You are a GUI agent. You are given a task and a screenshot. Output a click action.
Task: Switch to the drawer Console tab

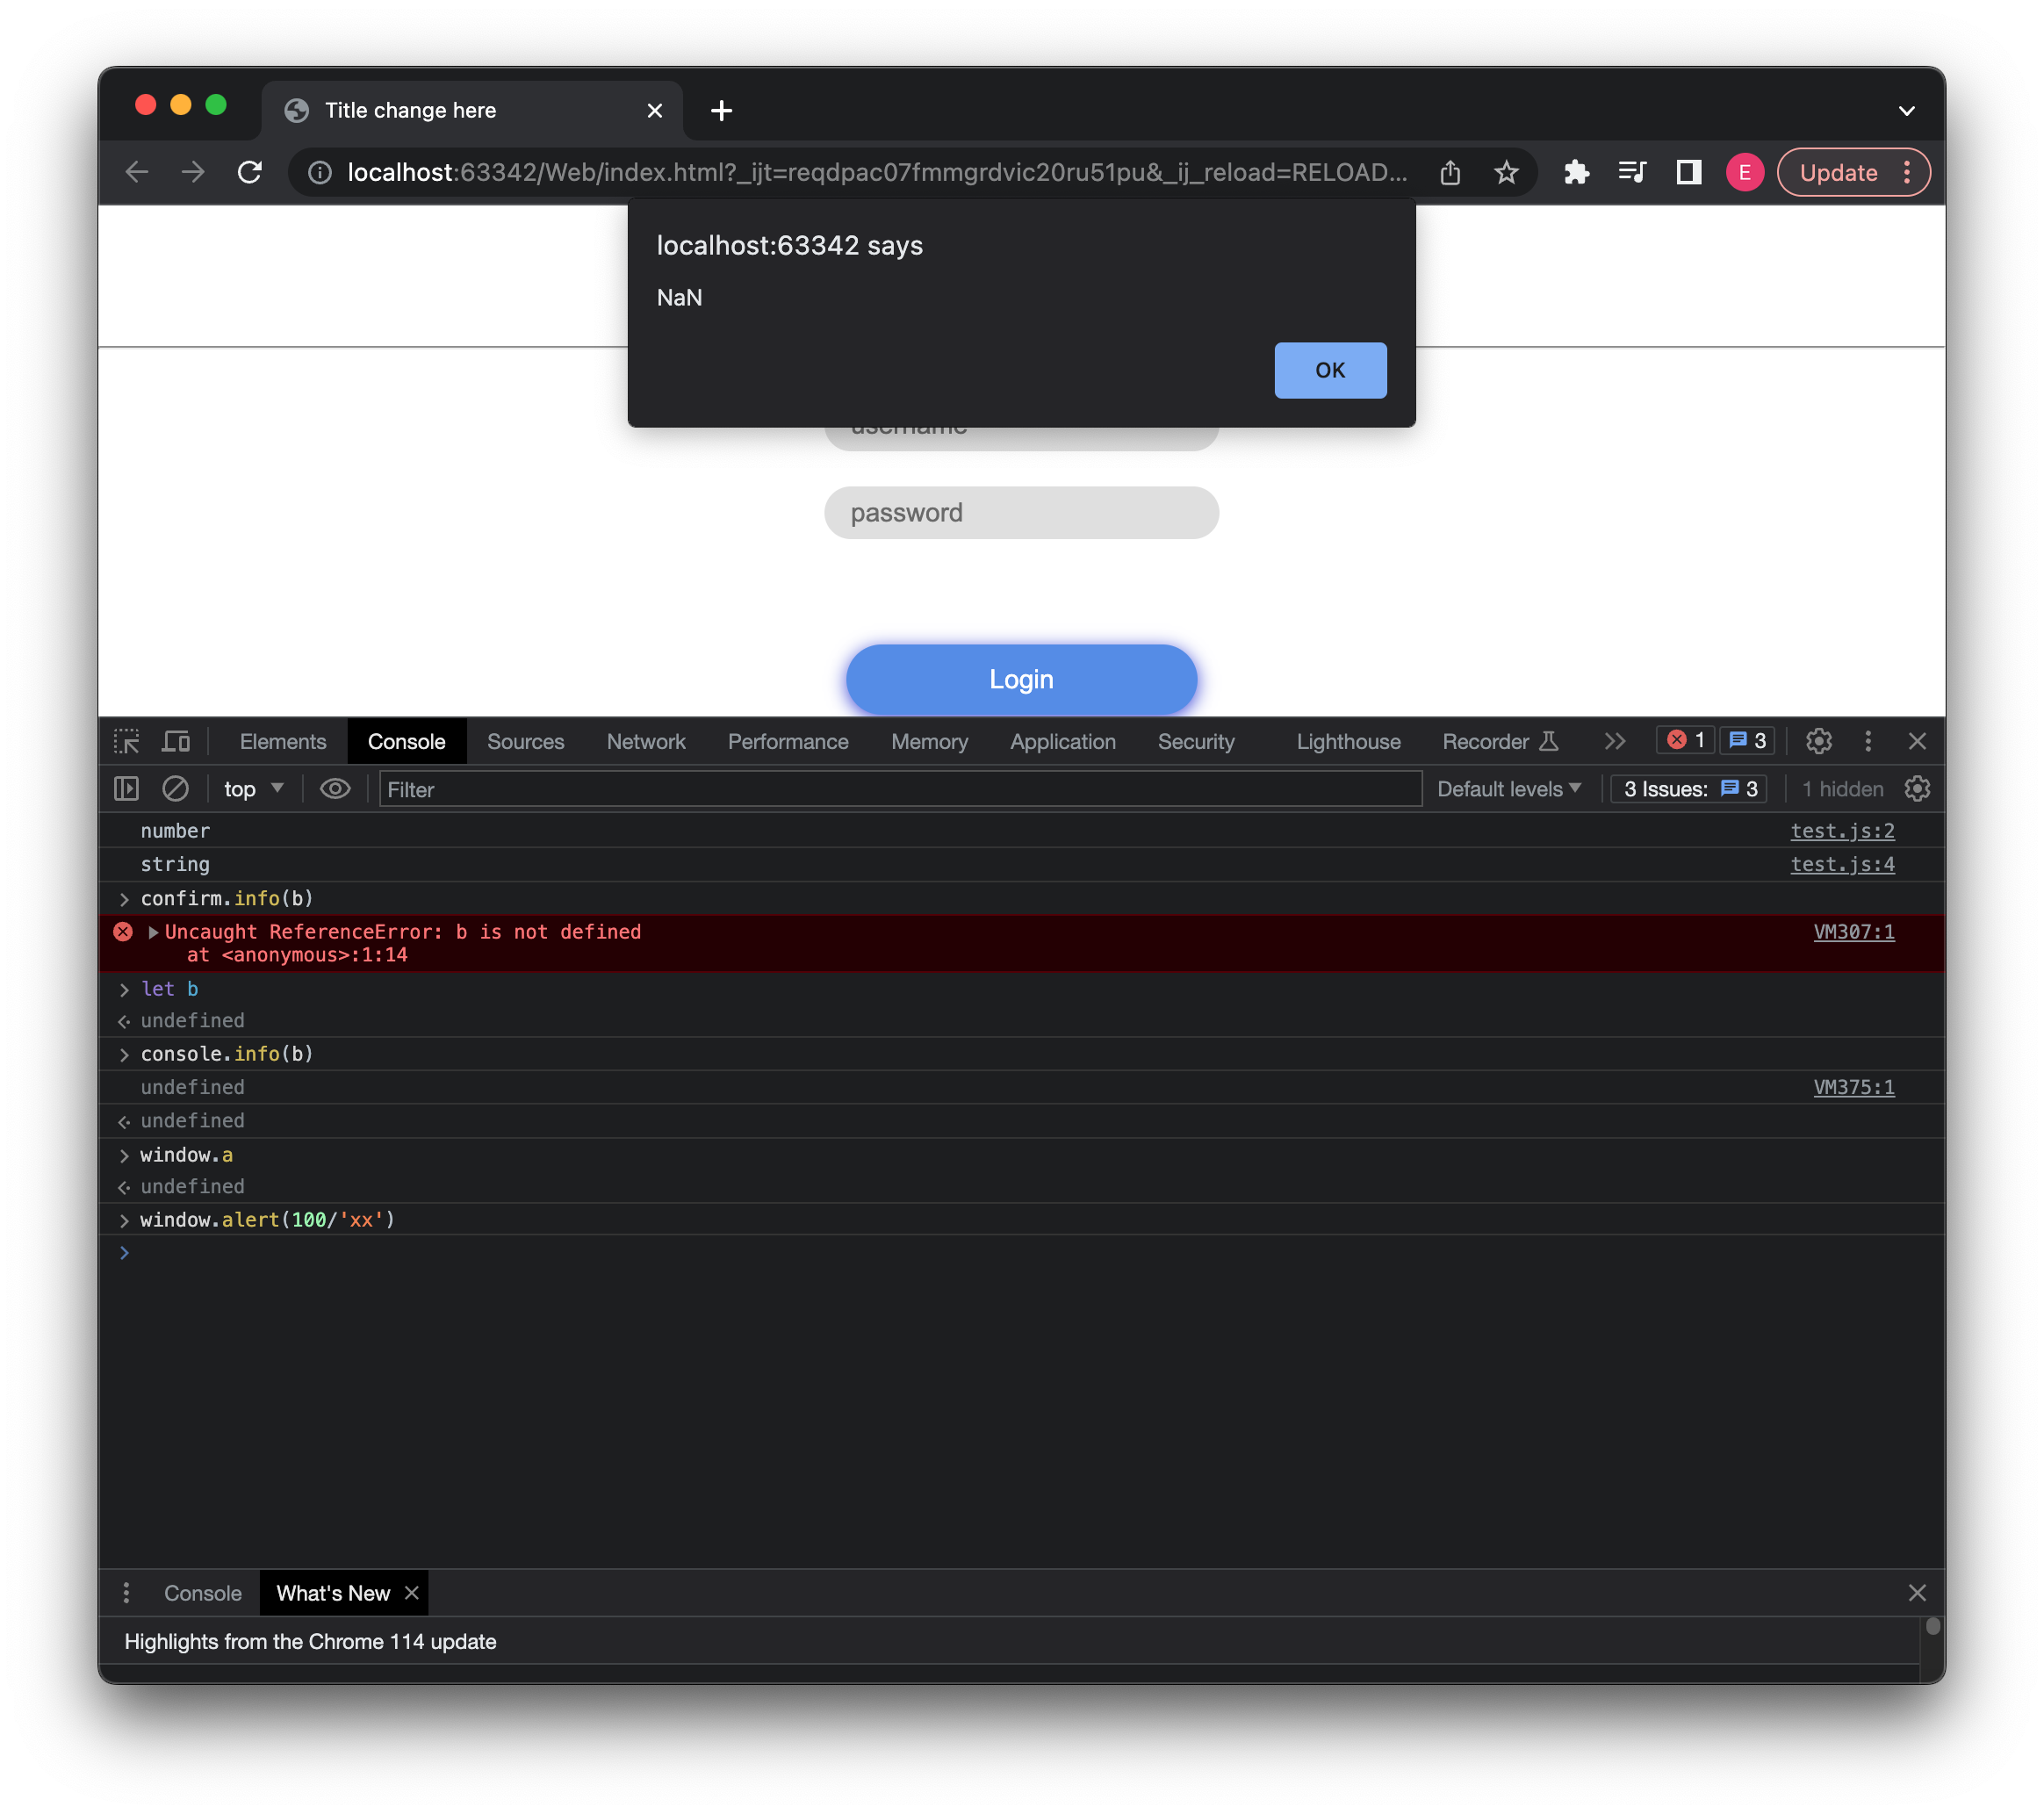click(202, 1593)
